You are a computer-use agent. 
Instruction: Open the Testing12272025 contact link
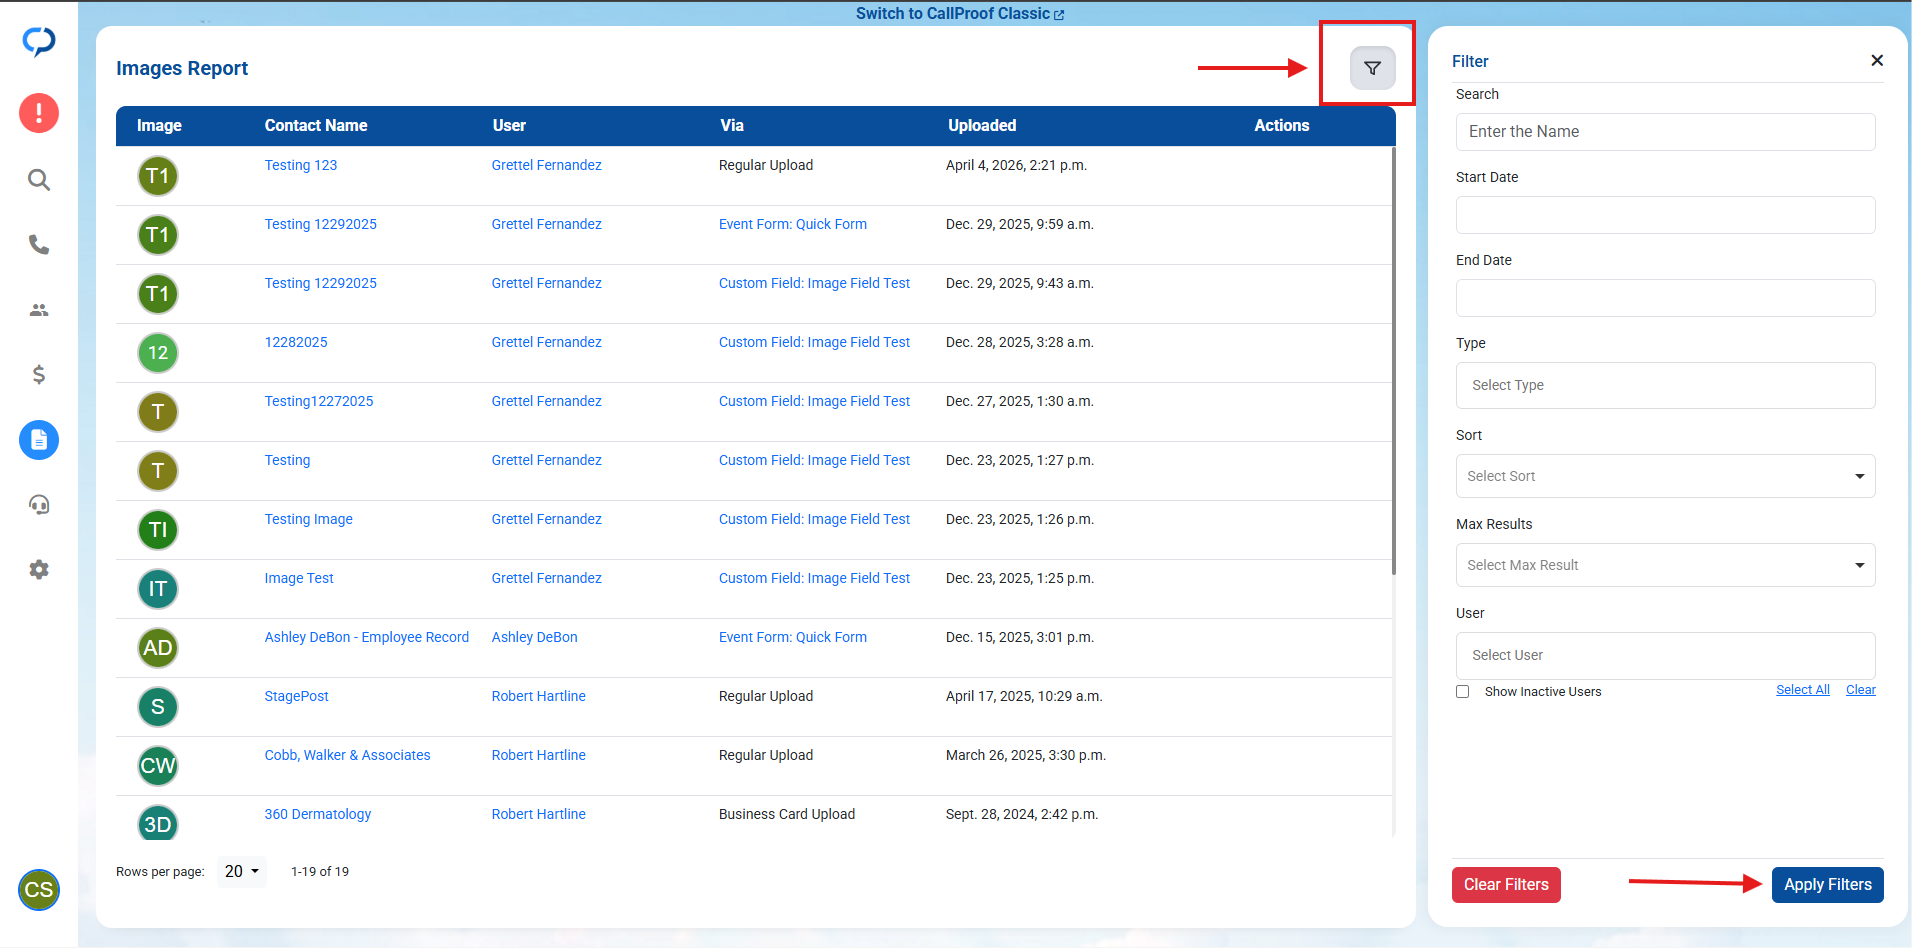click(318, 401)
